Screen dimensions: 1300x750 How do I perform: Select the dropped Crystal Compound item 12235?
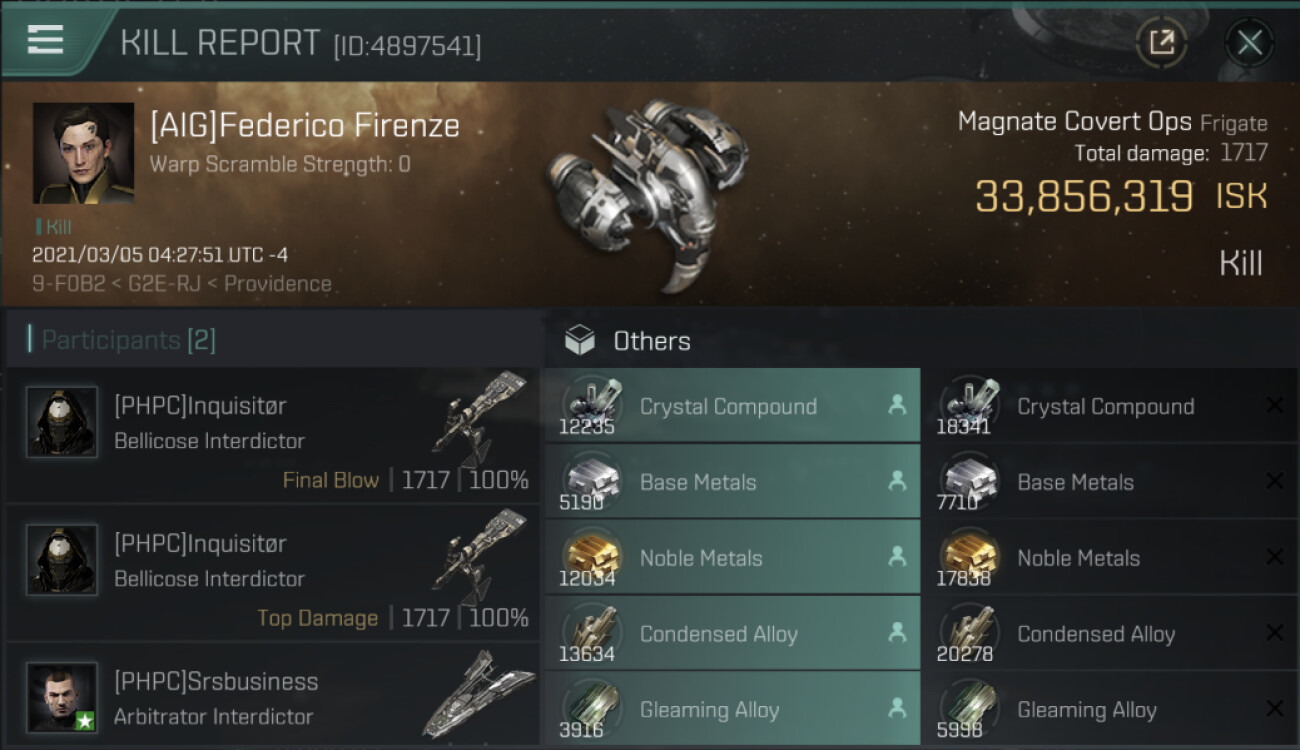(x=732, y=406)
